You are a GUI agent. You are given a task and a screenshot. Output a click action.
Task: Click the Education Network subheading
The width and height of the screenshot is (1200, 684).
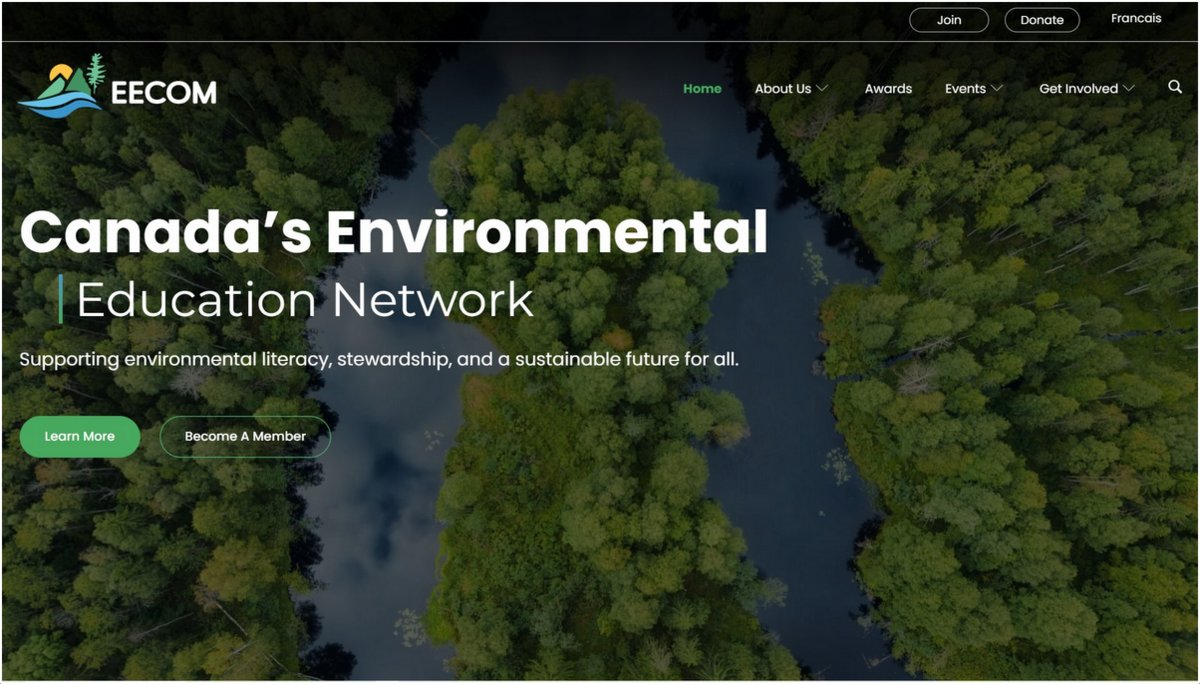305,299
